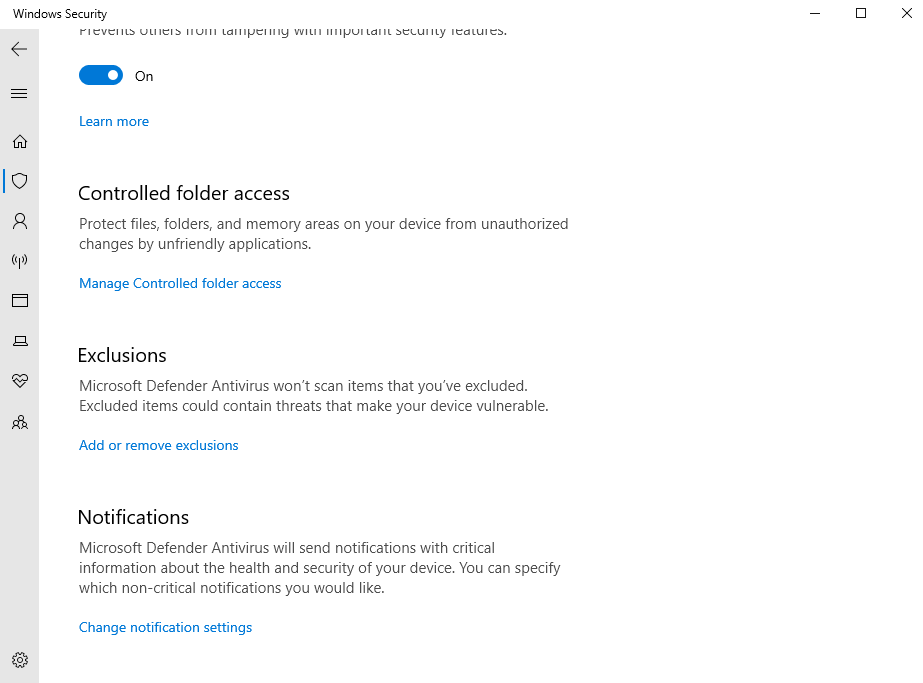The width and height of the screenshot is (923, 683).
Task: Open the hamburger navigation menu
Action: click(x=19, y=94)
